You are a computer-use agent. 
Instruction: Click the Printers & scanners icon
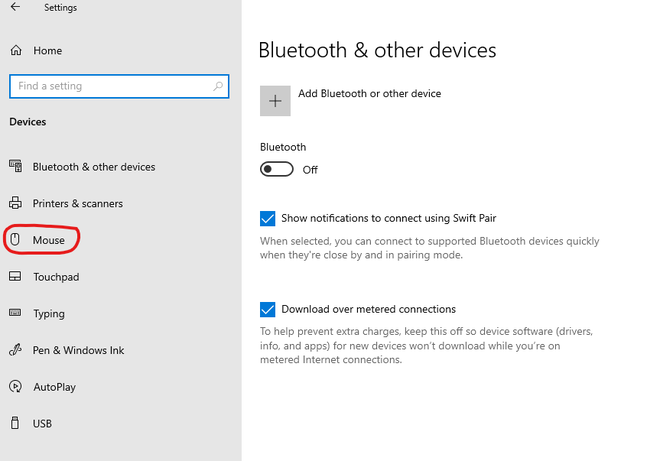pyautogui.click(x=15, y=203)
